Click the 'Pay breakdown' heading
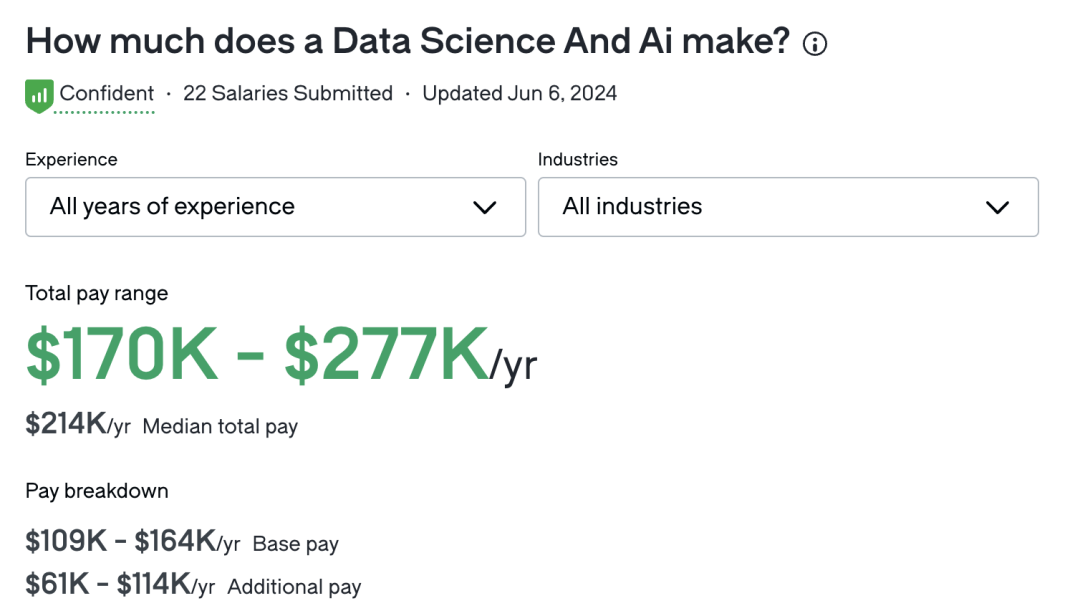 click(97, 491)
